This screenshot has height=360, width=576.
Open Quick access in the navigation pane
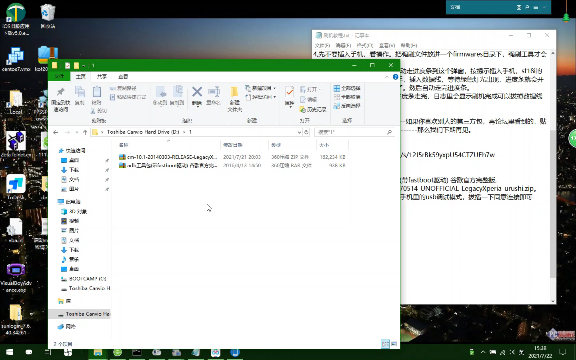[x=72, y=151]
